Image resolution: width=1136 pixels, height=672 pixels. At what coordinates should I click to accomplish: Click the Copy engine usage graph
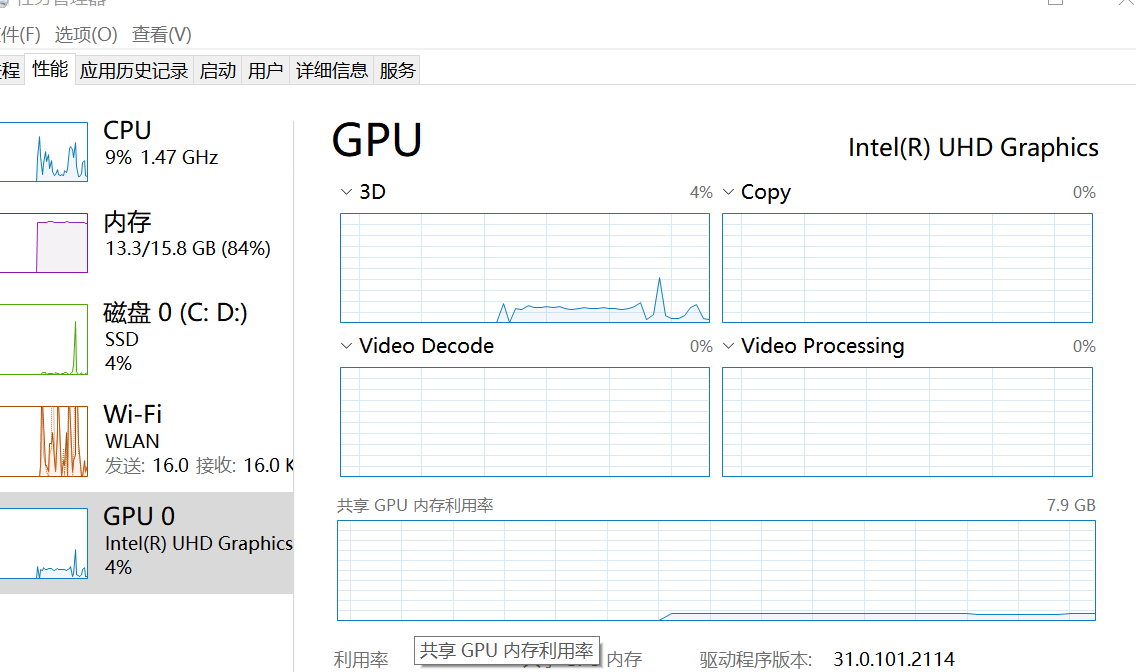tap(907, 268)
